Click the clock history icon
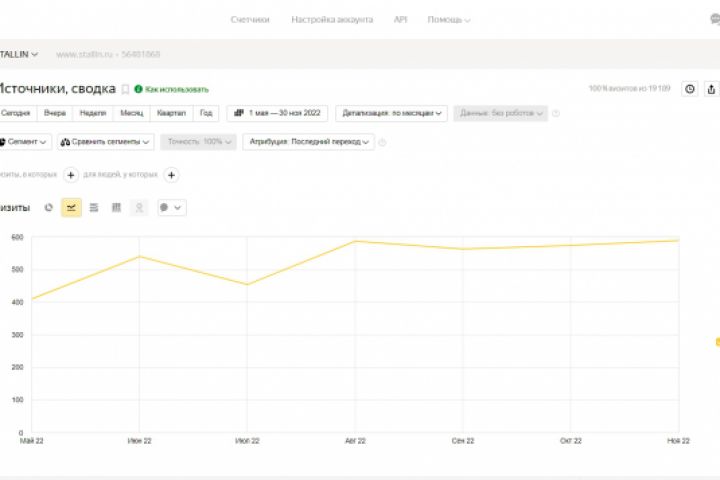This screenshot has width=720, height=480. point(689,89)
